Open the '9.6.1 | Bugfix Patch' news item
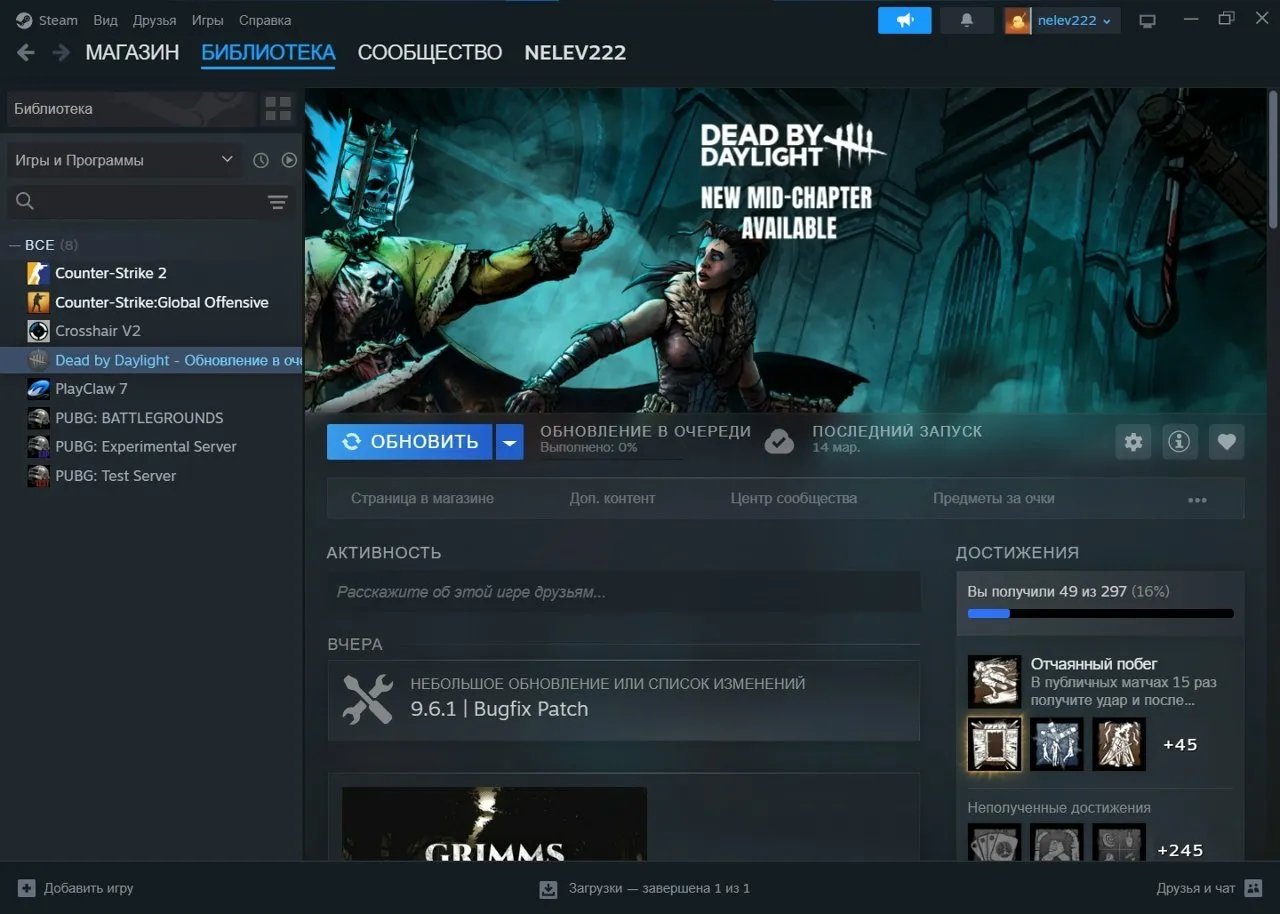 [624, 700]
